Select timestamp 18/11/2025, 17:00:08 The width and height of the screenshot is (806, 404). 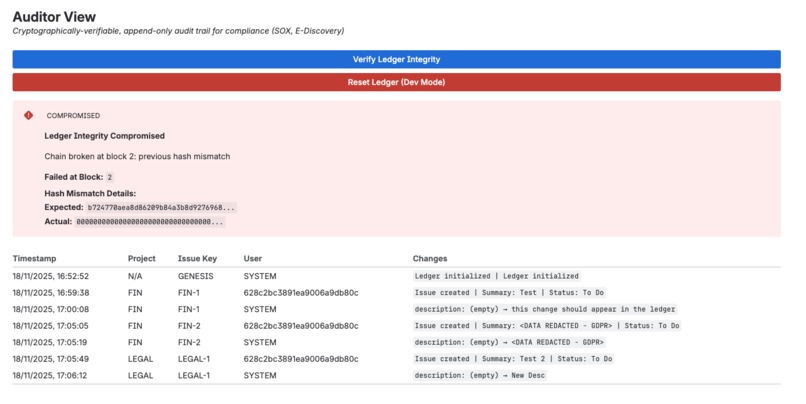pos(51,309)
